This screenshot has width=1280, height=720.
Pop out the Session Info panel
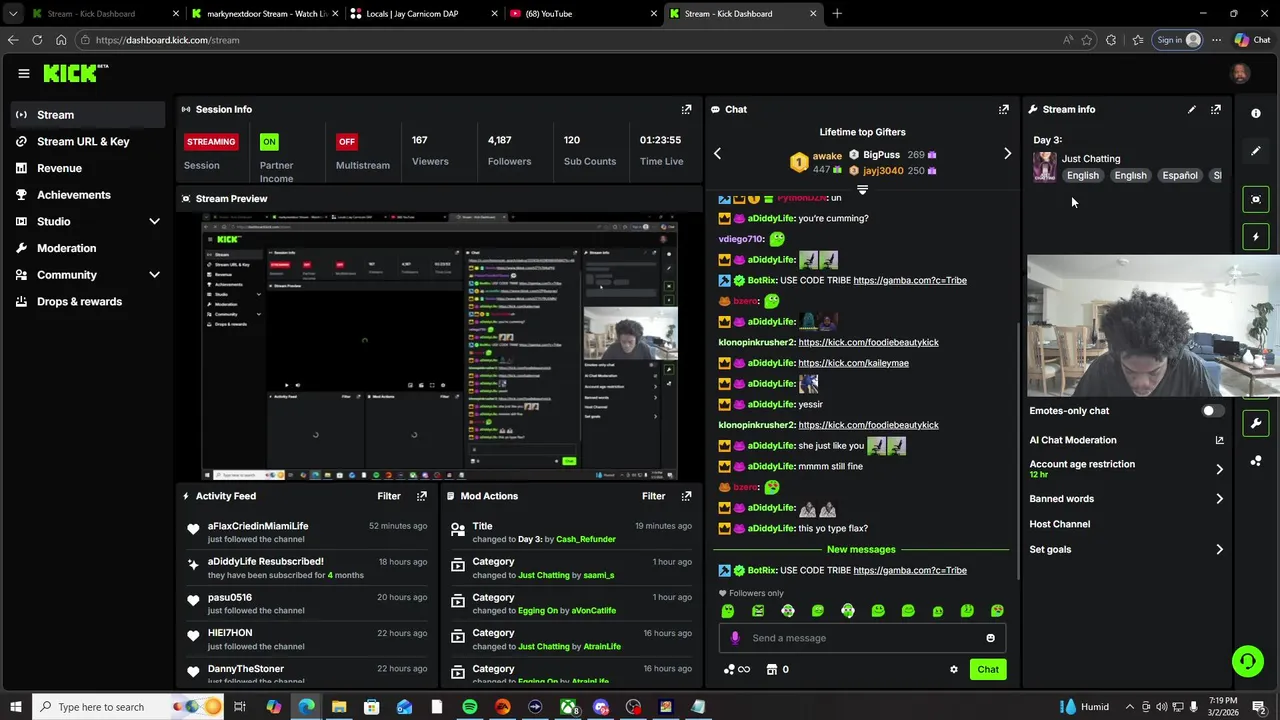(x=686, y=109)
